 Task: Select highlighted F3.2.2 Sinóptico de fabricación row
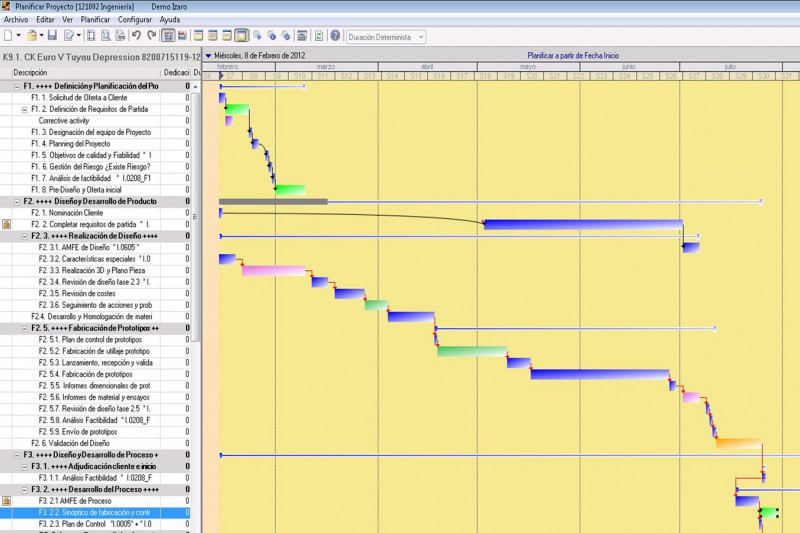pos(95,513)
